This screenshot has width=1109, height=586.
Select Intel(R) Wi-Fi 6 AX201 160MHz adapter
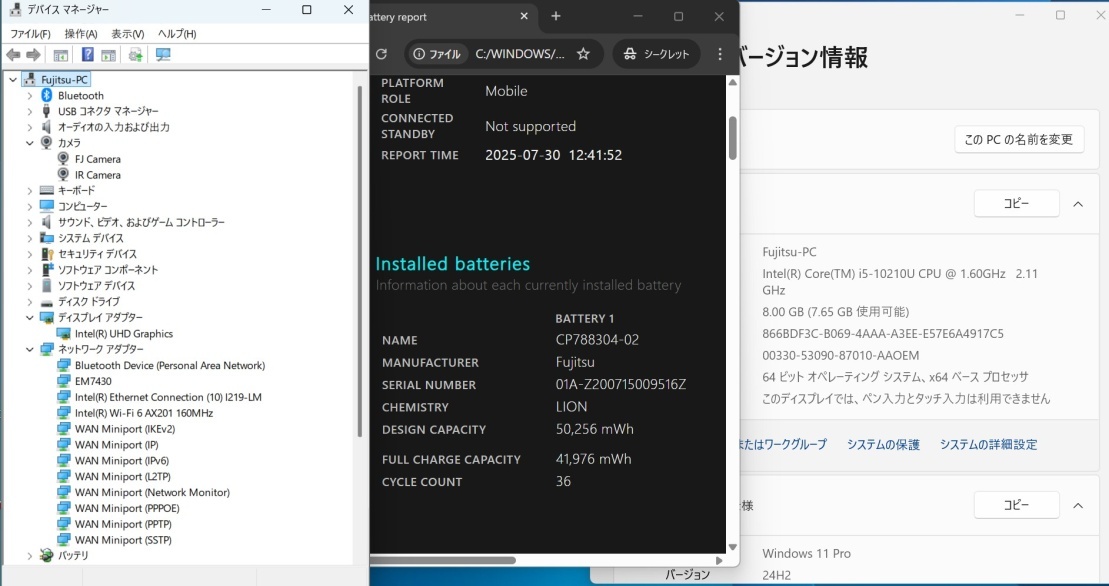click(144, 413)
